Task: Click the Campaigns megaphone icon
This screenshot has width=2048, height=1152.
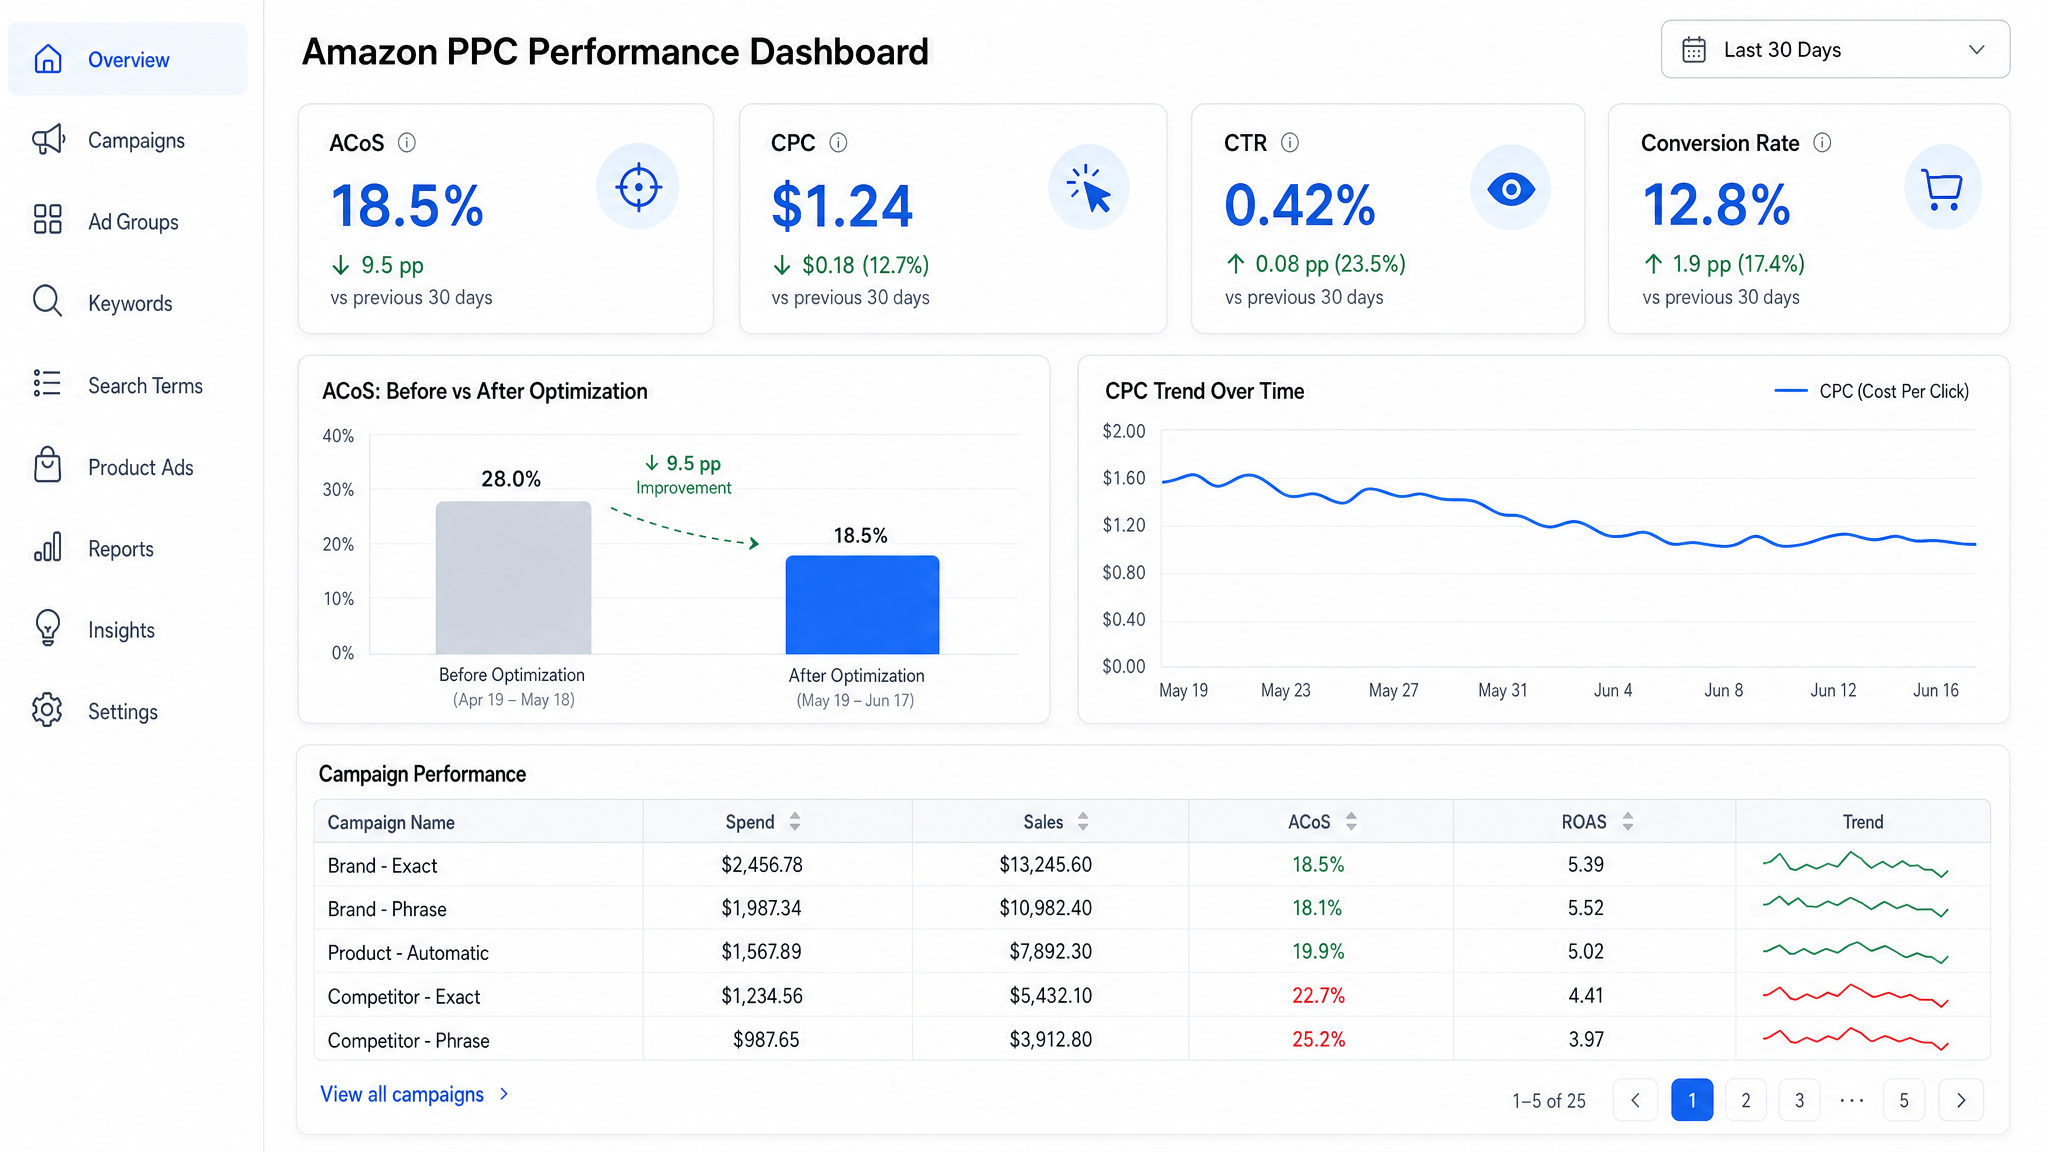Action: [48, 140]
